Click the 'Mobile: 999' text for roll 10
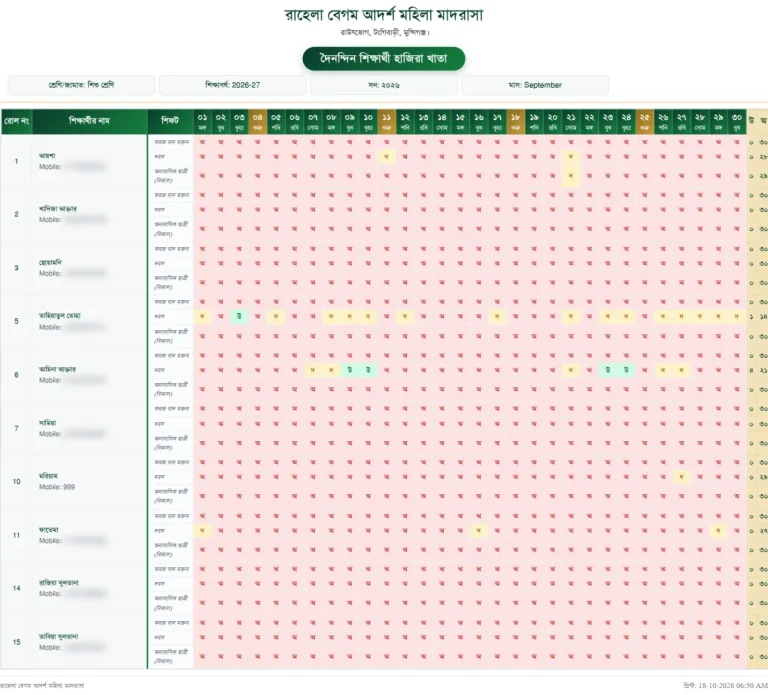 57,487
